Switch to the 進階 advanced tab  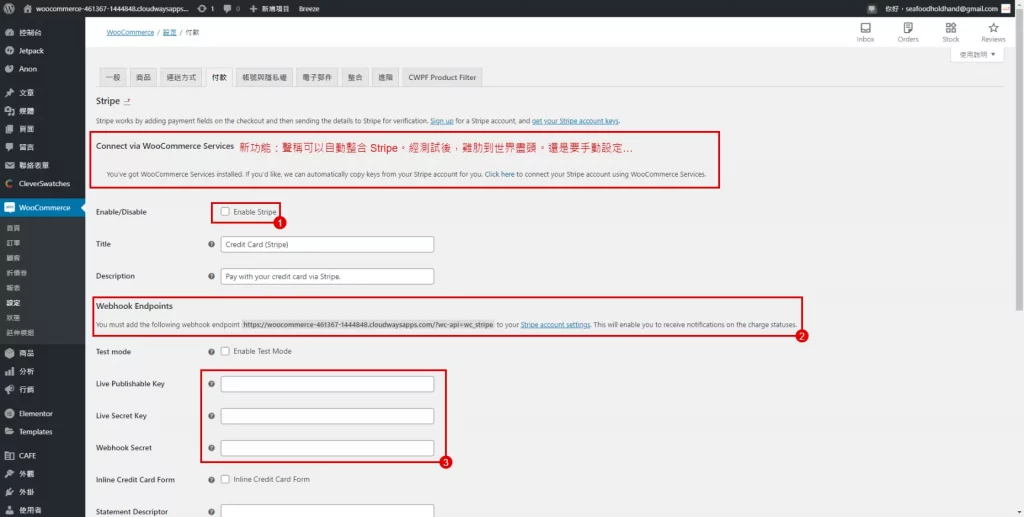pos(385,77)
